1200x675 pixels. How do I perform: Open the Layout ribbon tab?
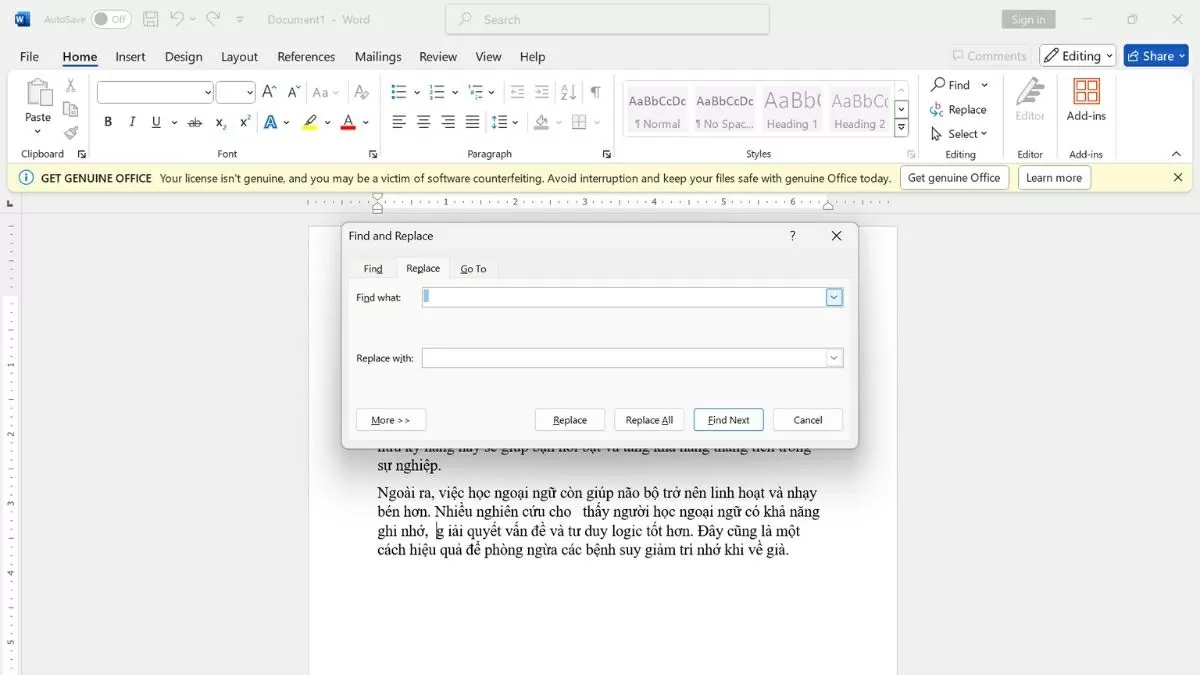pos(239,57)
